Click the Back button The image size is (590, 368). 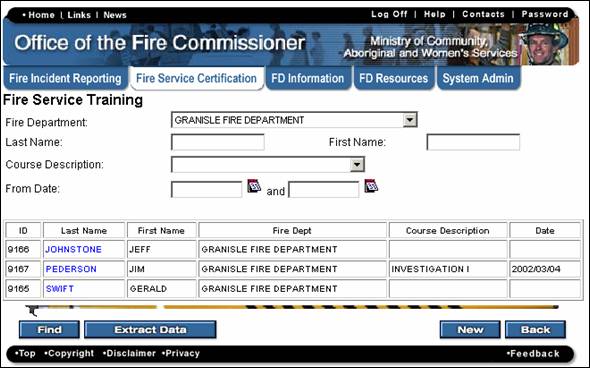pos(535,330)
